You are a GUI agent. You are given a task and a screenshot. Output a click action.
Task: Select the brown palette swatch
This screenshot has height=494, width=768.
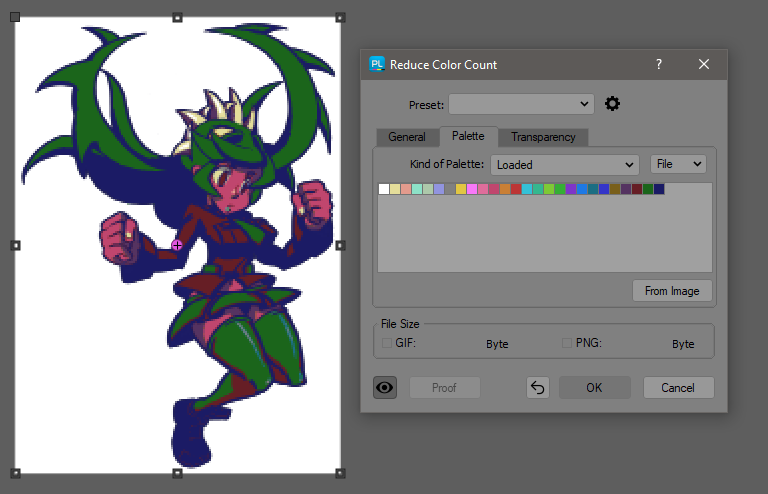tap(615, 189)
